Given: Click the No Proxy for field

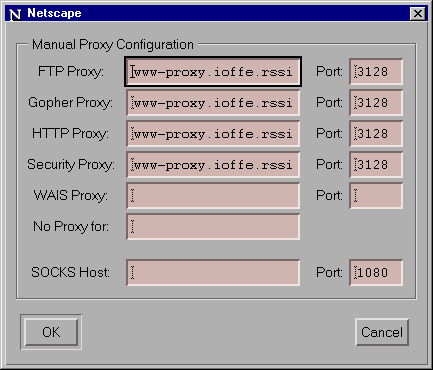Looking at the screenshot, I should pos(213,227).
